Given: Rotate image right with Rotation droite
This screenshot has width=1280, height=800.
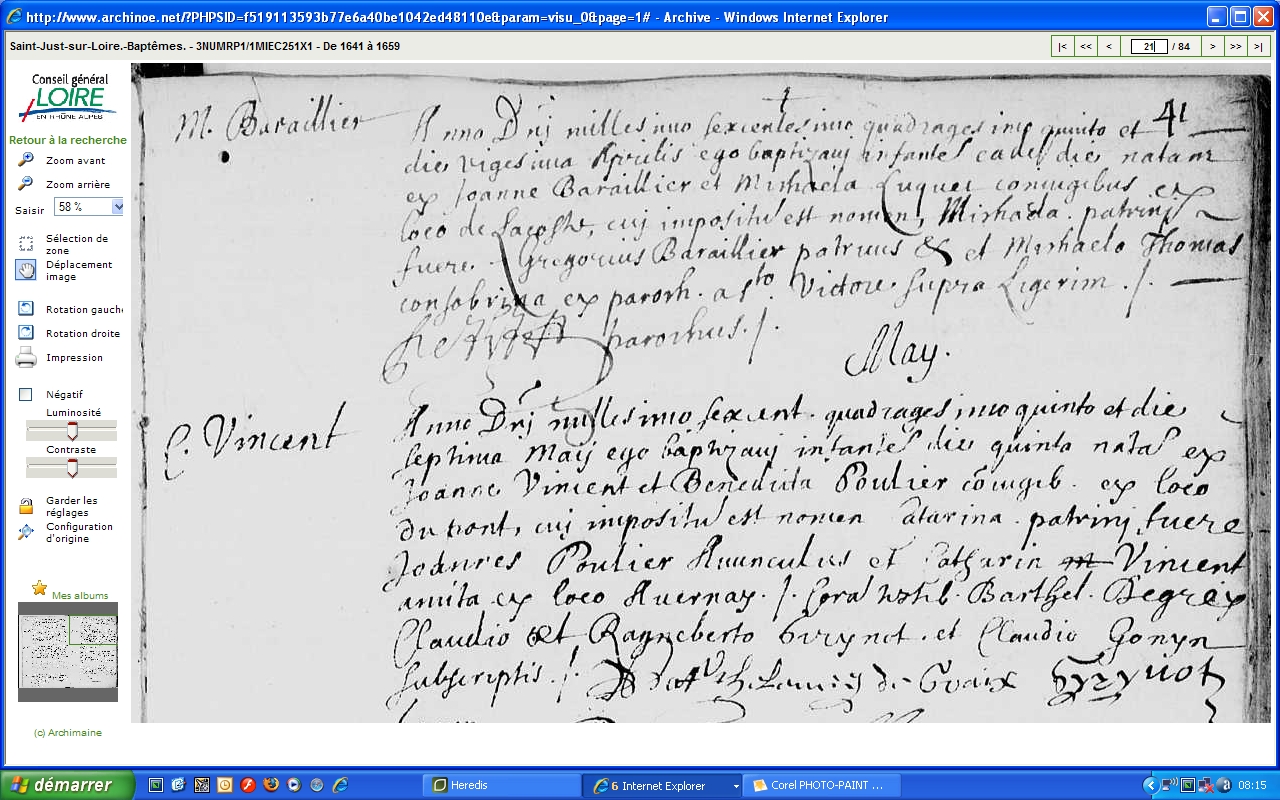Looking at the screenshot, I should 26,333.
